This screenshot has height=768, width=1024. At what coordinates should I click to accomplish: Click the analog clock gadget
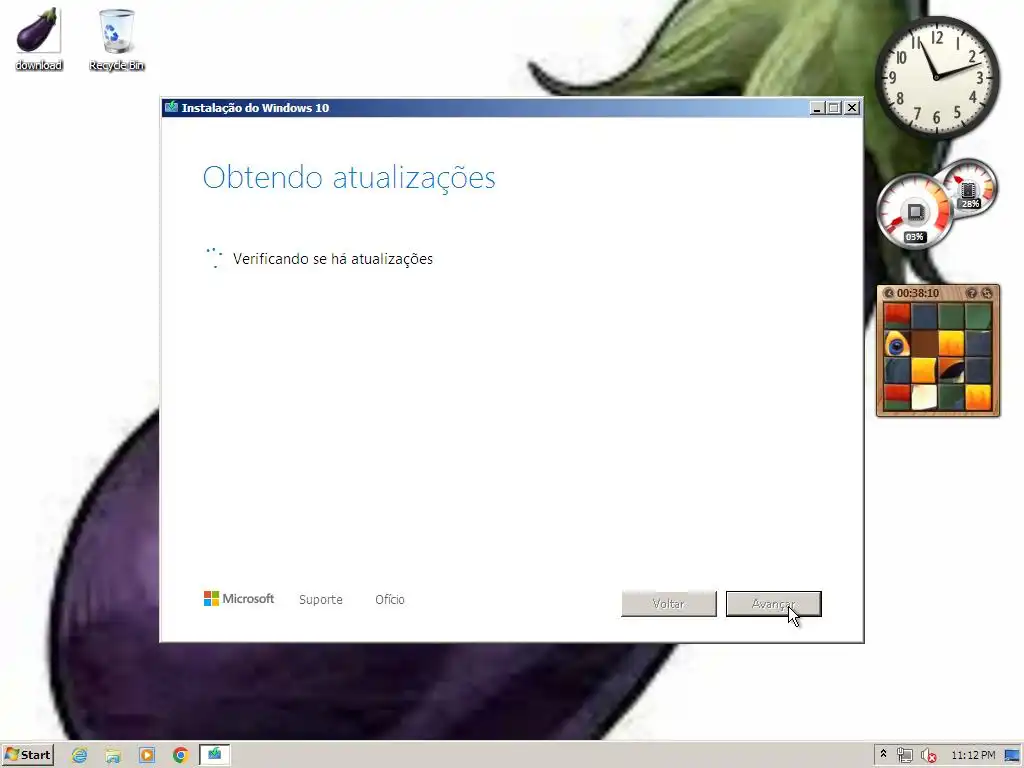(936, 77)
